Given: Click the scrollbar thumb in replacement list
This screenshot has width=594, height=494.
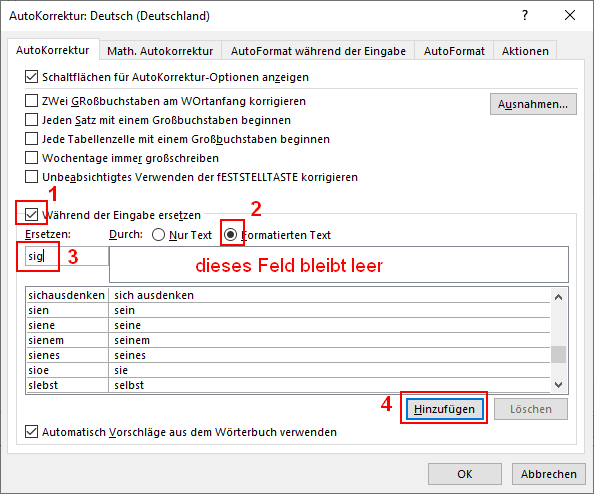Looking at the screenshot, I should [558, 355].
